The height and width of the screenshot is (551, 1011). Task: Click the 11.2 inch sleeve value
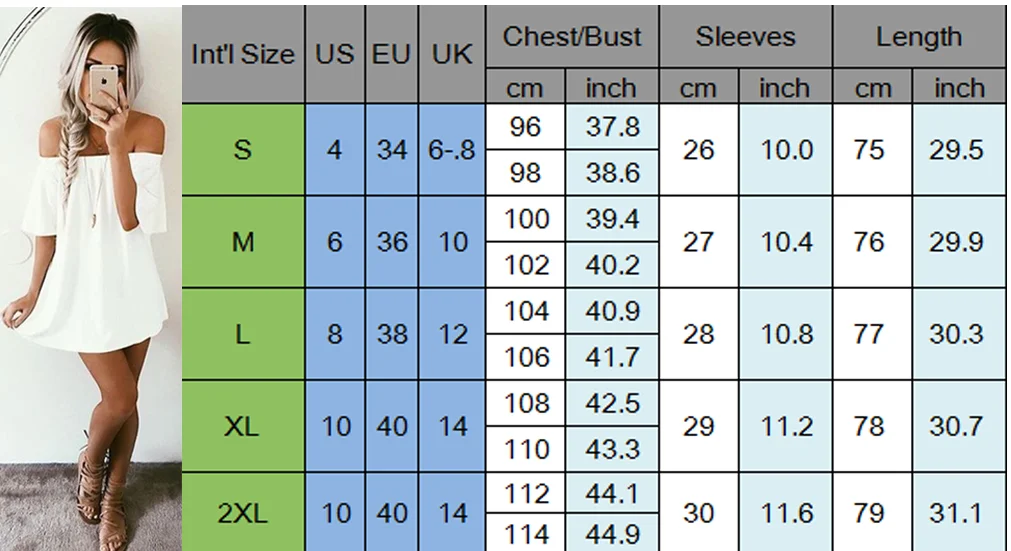[786, 426]
